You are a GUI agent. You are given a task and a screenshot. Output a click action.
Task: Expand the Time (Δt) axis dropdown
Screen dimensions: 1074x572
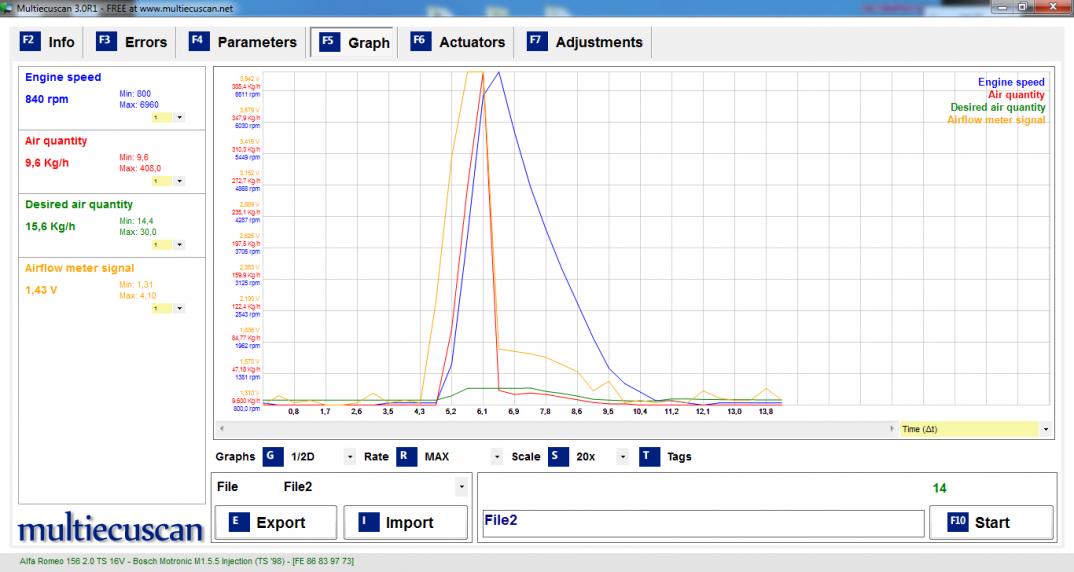(1045, 429)
